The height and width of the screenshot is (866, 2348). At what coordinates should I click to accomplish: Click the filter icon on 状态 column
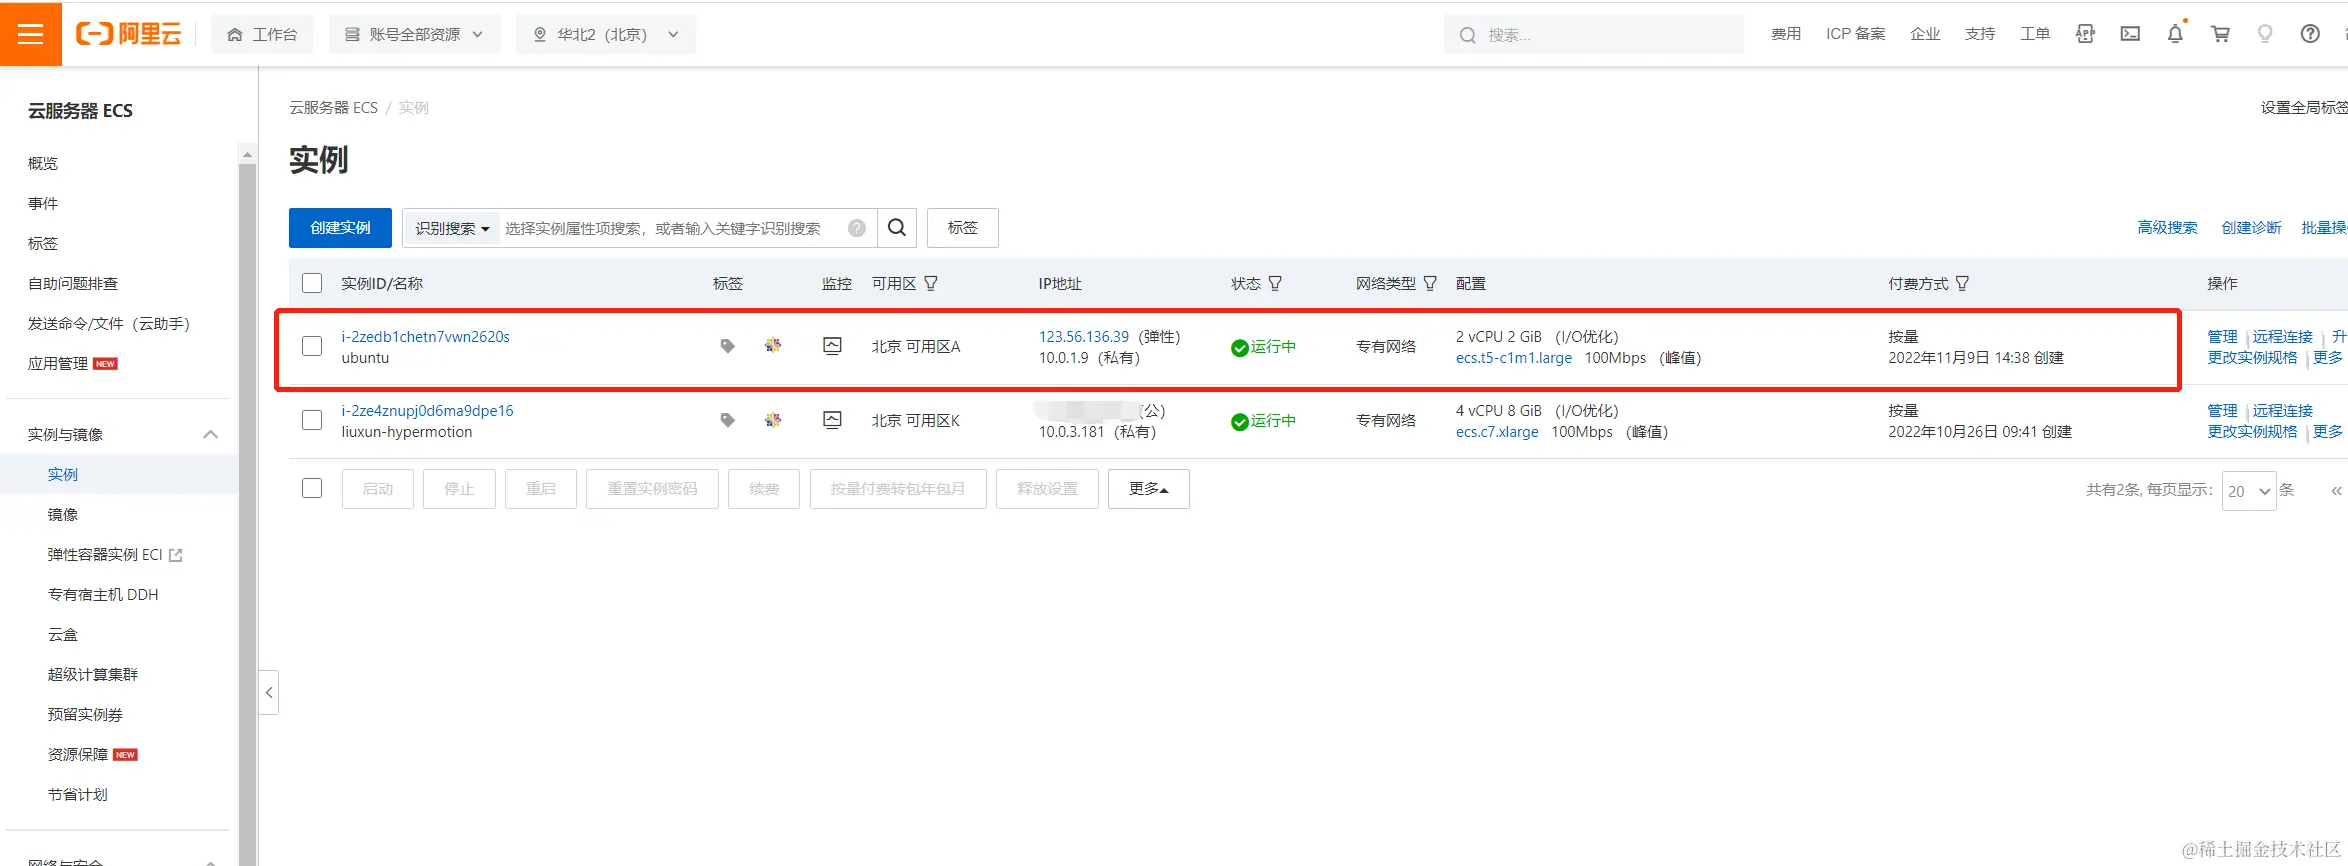tap(1275, 283)
